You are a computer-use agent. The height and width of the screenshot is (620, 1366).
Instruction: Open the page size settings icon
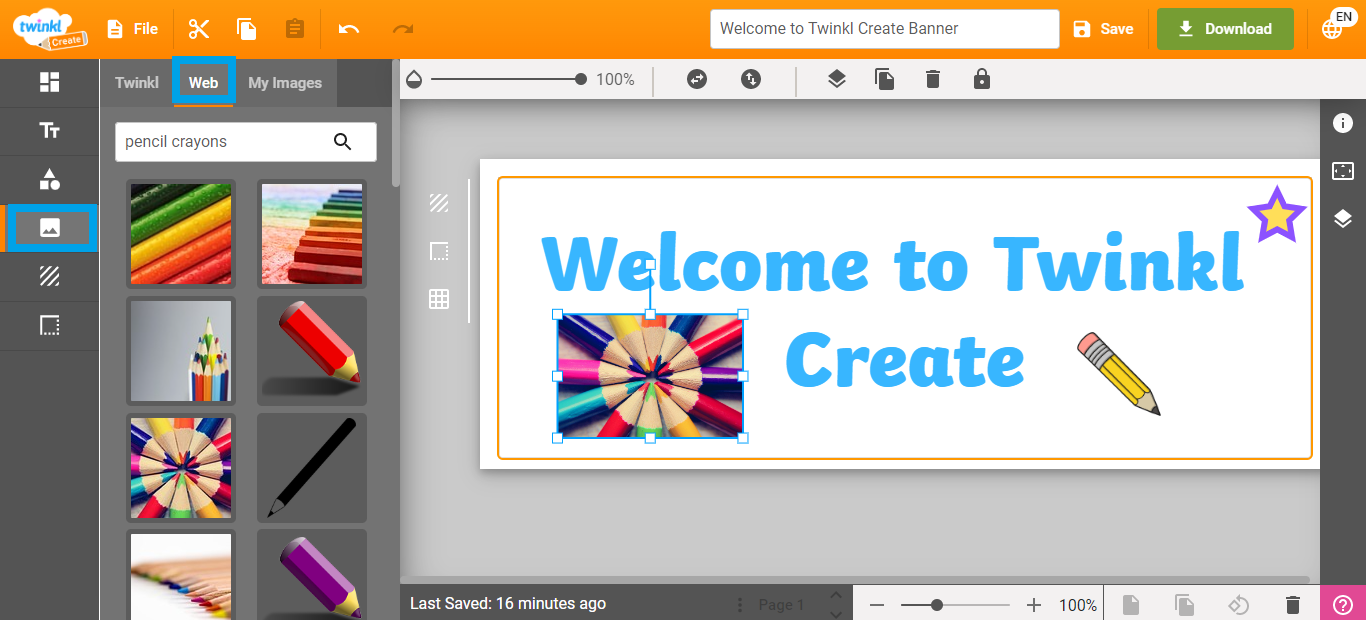click(1343, 171)
